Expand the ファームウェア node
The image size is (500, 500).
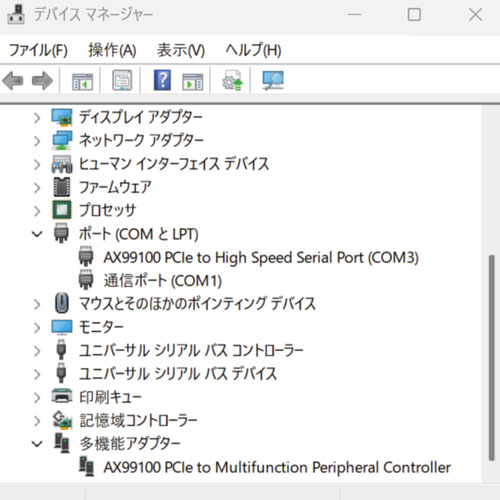37,188
